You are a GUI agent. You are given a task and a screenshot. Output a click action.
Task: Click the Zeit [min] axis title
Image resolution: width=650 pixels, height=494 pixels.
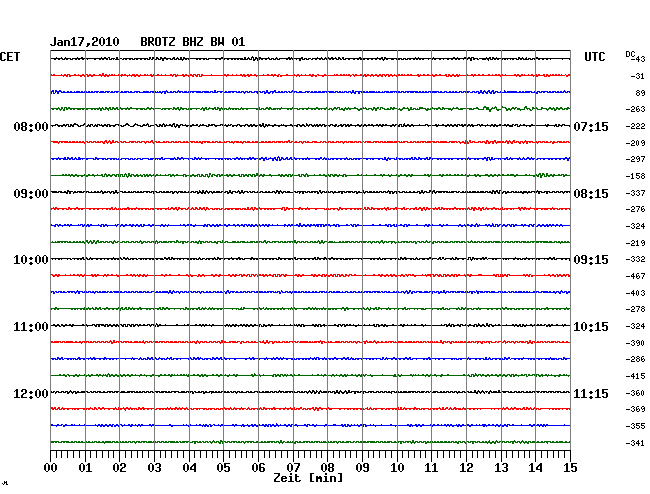pyautogui.click(x=311, y=479)
